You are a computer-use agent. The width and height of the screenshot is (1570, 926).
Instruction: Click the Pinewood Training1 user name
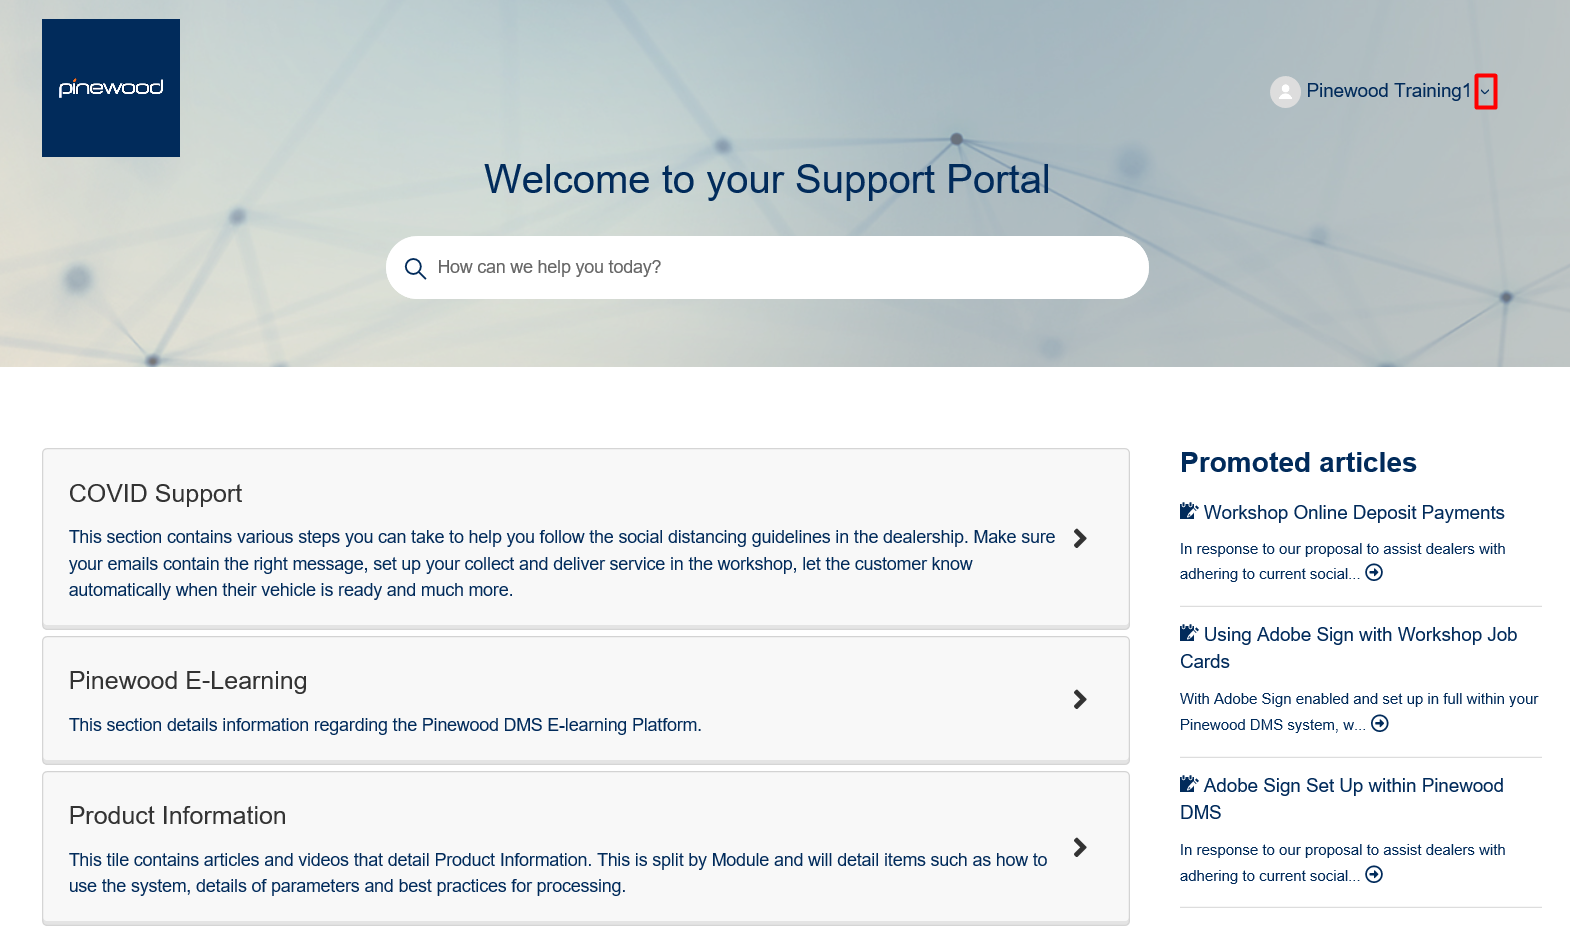tap(1388, 91)
